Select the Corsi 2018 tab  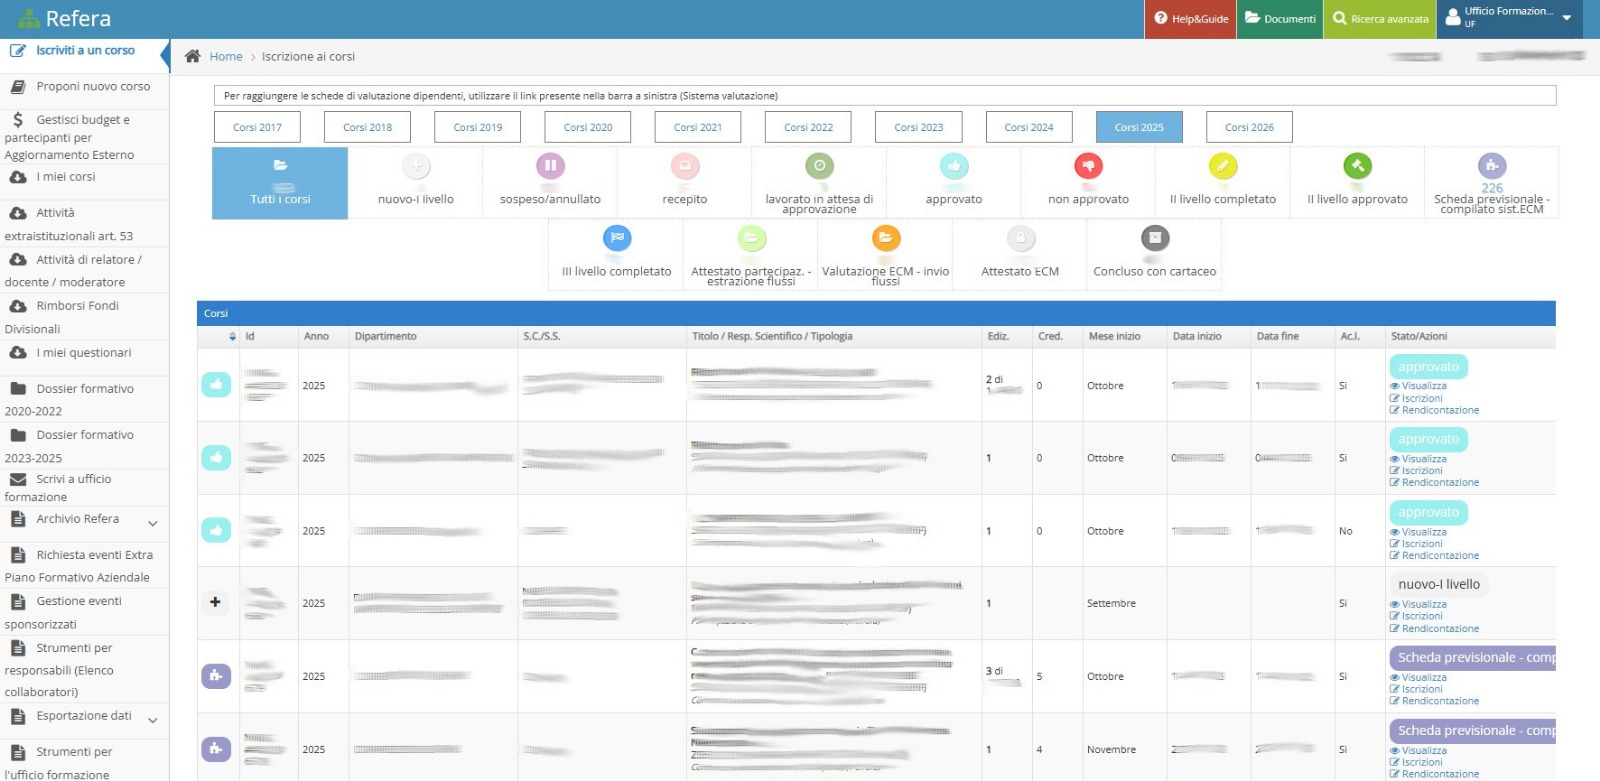367,127
